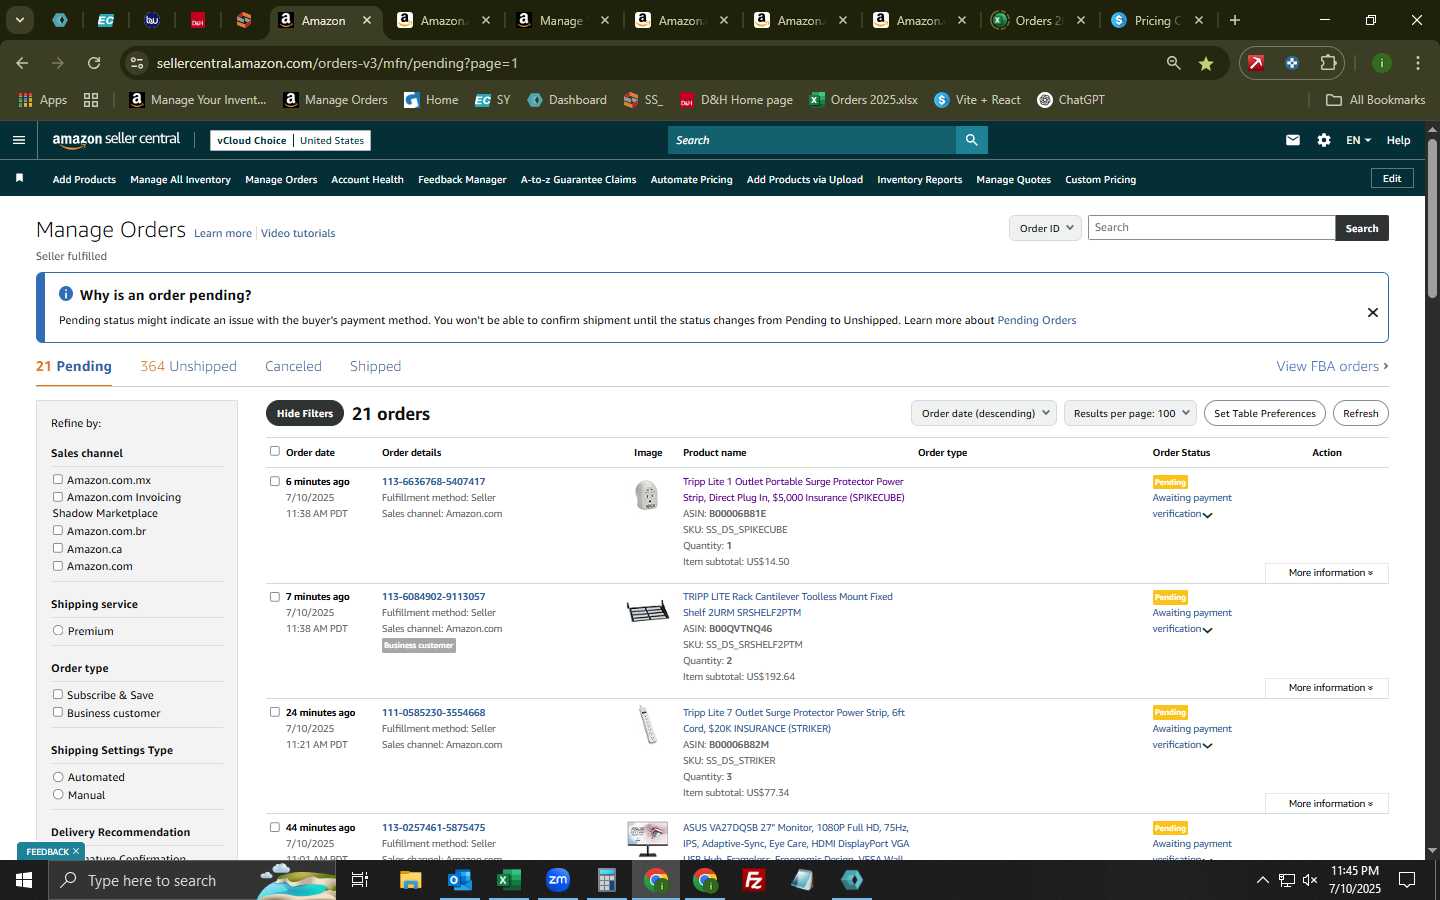The width and height of the screenshot is (1440, 900).
Task: Click the Tripp Lite surge strip product thumbnail
Action: [647, 725]
